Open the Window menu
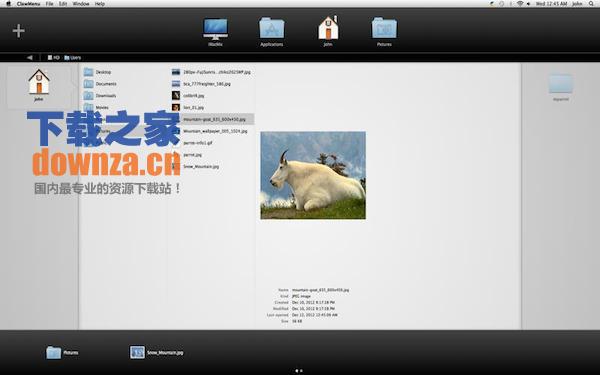Image resolution: width=600 pixels, height=375 pixels. (x=81, y=3)
